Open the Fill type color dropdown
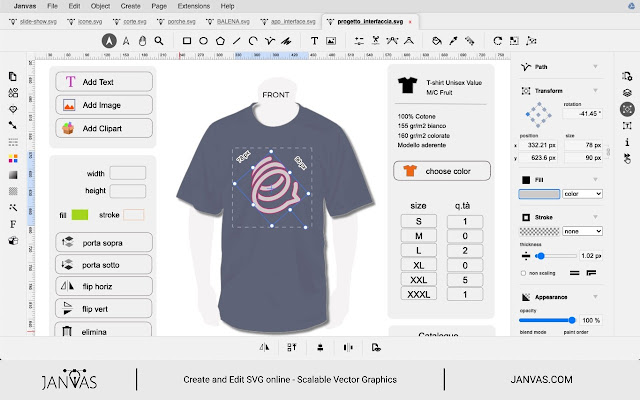Image resolution: width=640 pixels, height=400 pixels. [582, 194]
